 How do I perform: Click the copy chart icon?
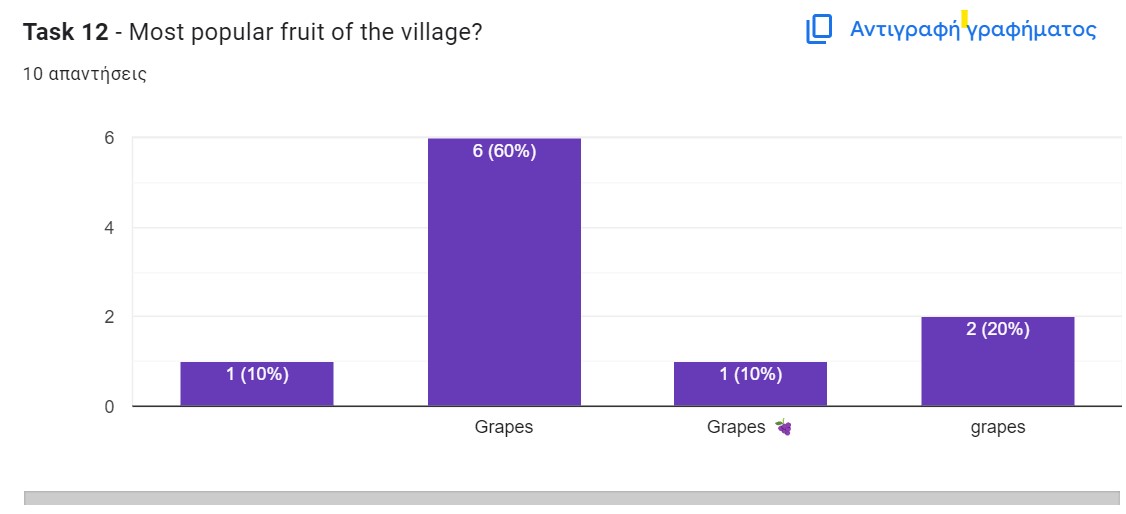coord(819,30)
